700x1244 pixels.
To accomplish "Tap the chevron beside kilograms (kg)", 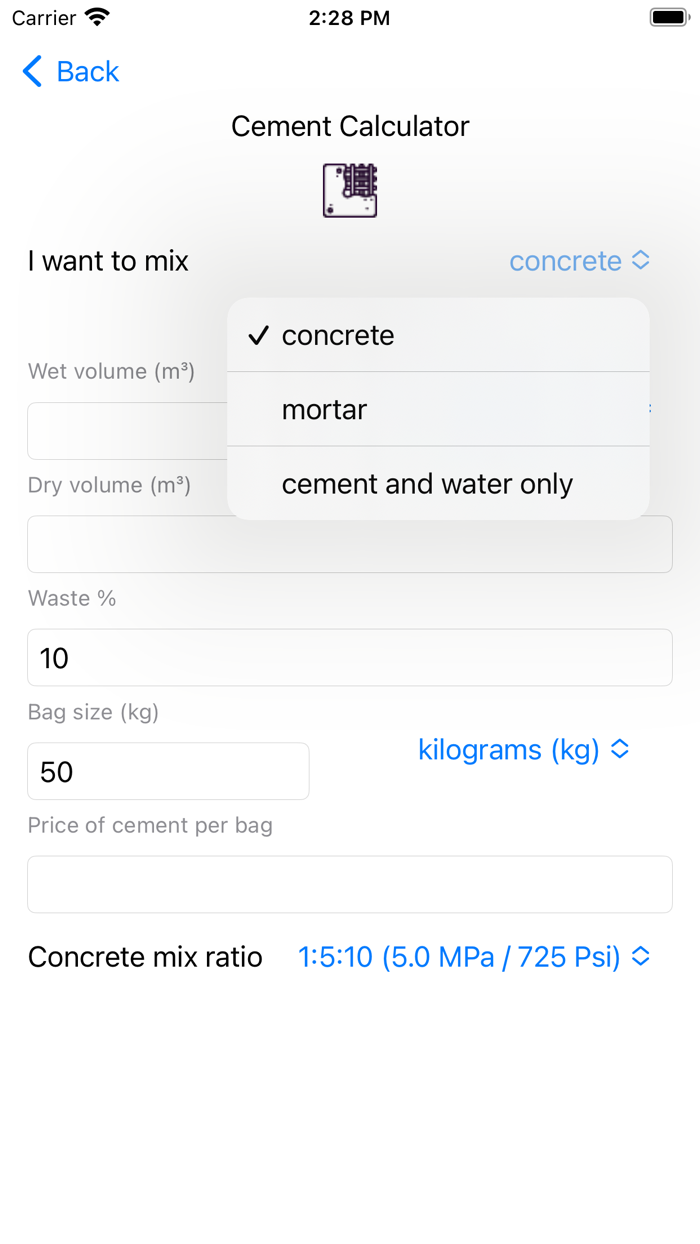I will tap(621, 749).
